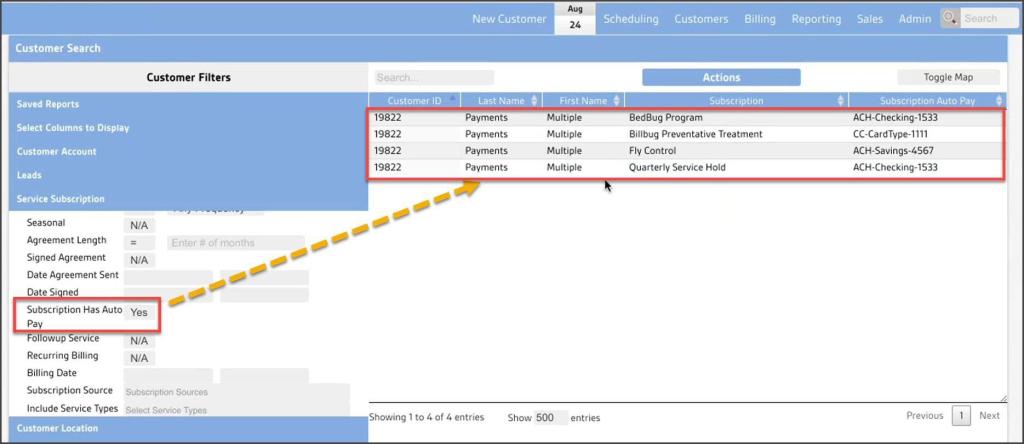This screenshot has height=444, width=1024.
Task: Open the Reporting menu
Action: [x=816, y=19]
